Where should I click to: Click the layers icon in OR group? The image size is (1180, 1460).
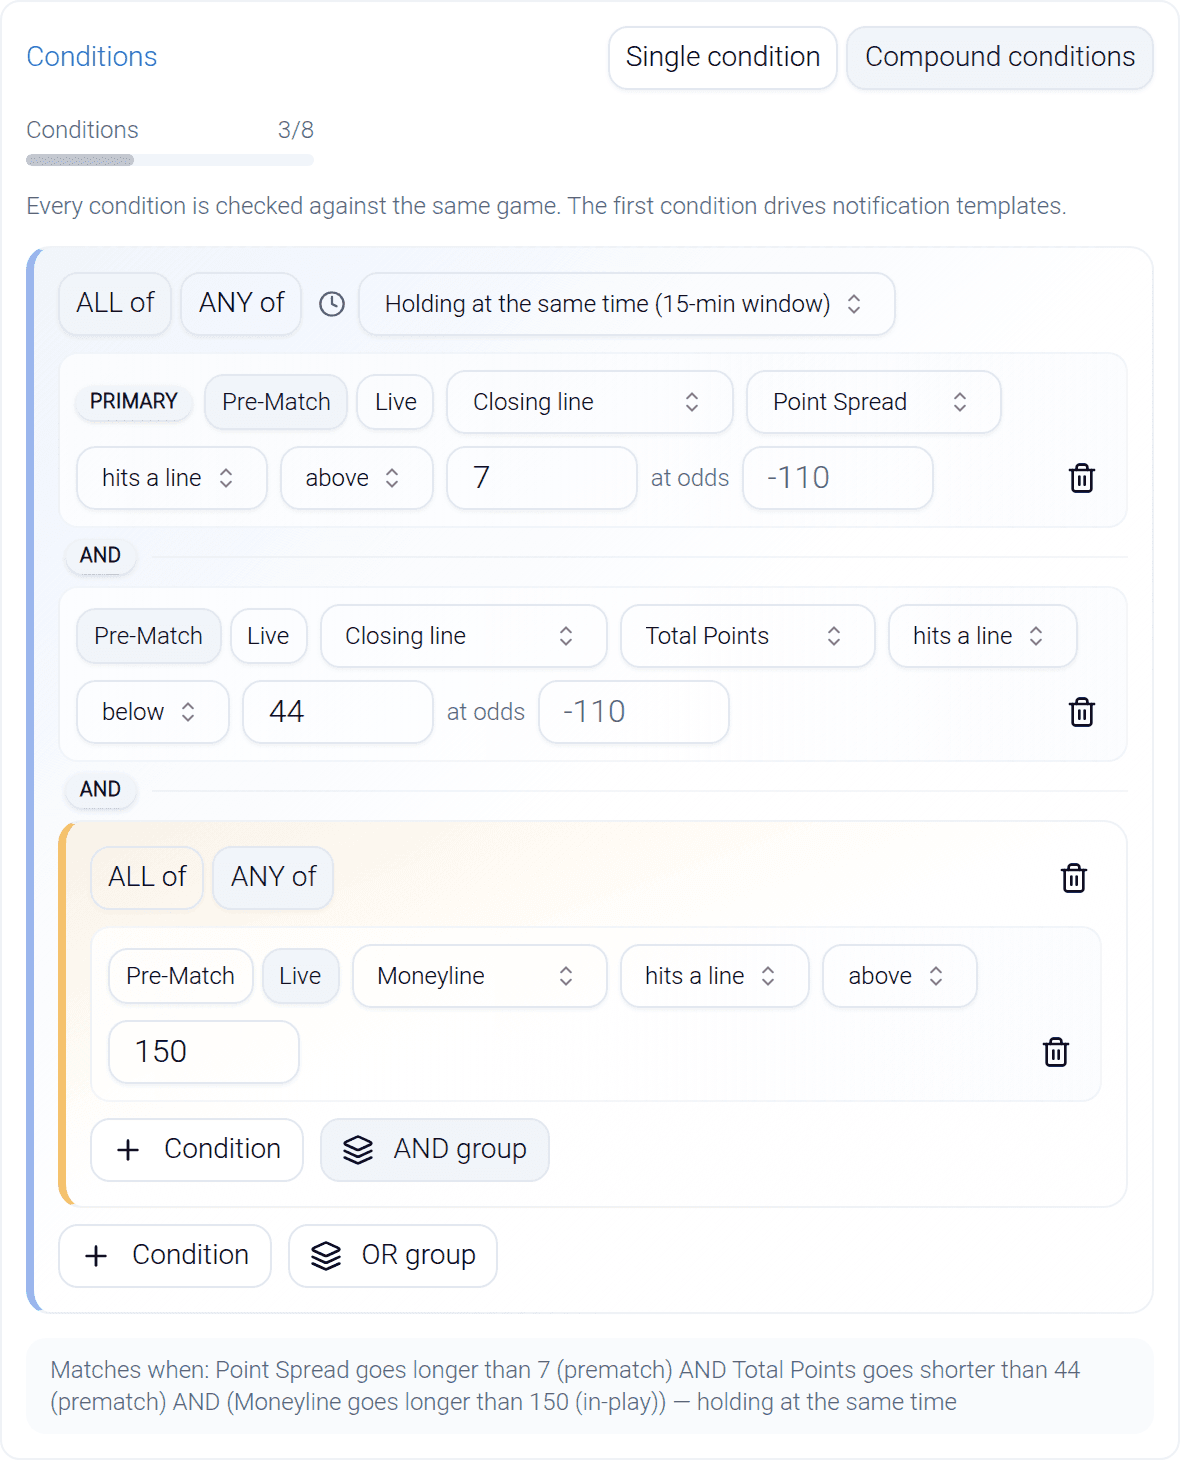(326, 1256)
